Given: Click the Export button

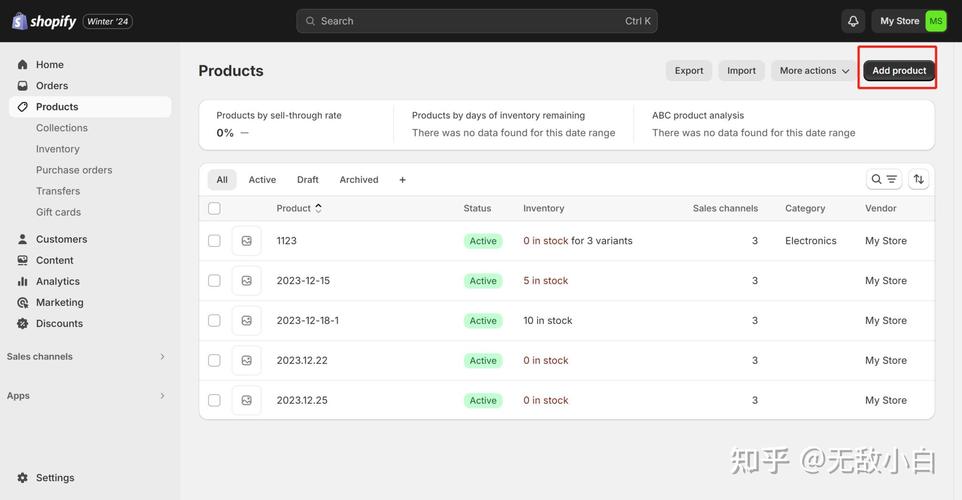Looking at the screenshot, I should [x=689, y=71].
